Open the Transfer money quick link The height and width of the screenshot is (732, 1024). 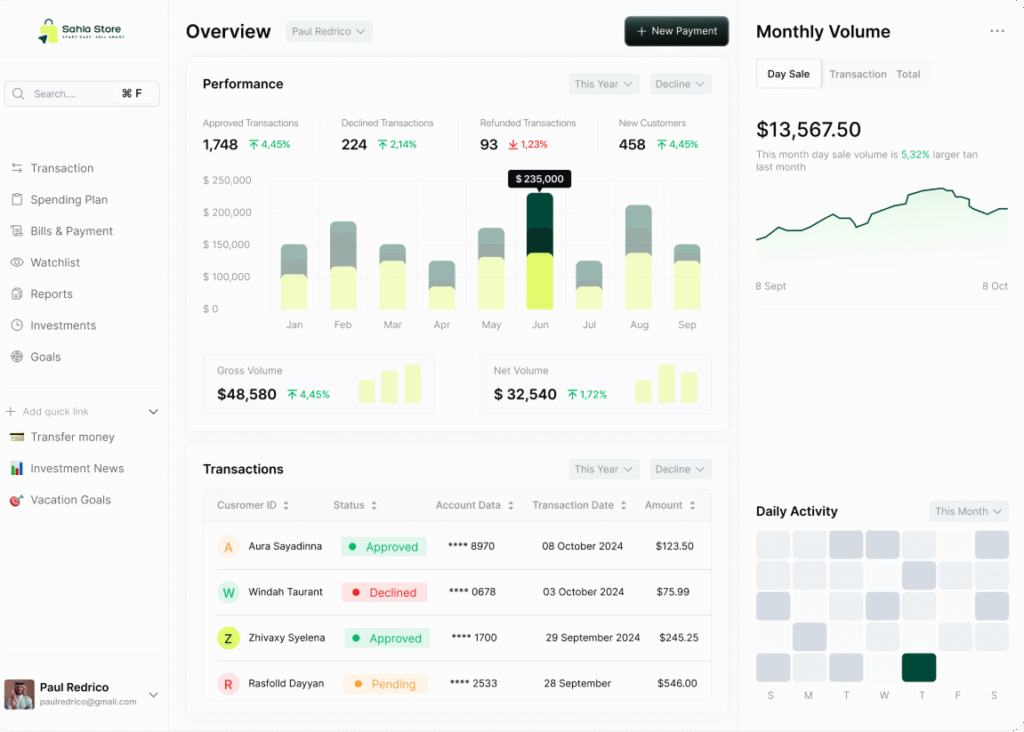(x=72, y=437)
